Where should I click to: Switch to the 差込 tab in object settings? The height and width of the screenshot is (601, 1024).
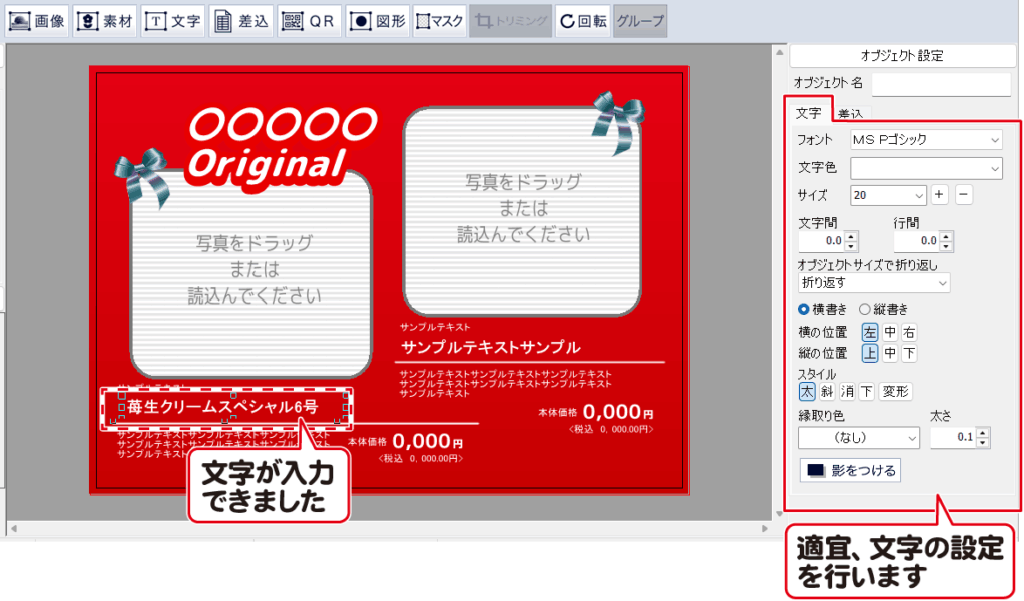852,114
